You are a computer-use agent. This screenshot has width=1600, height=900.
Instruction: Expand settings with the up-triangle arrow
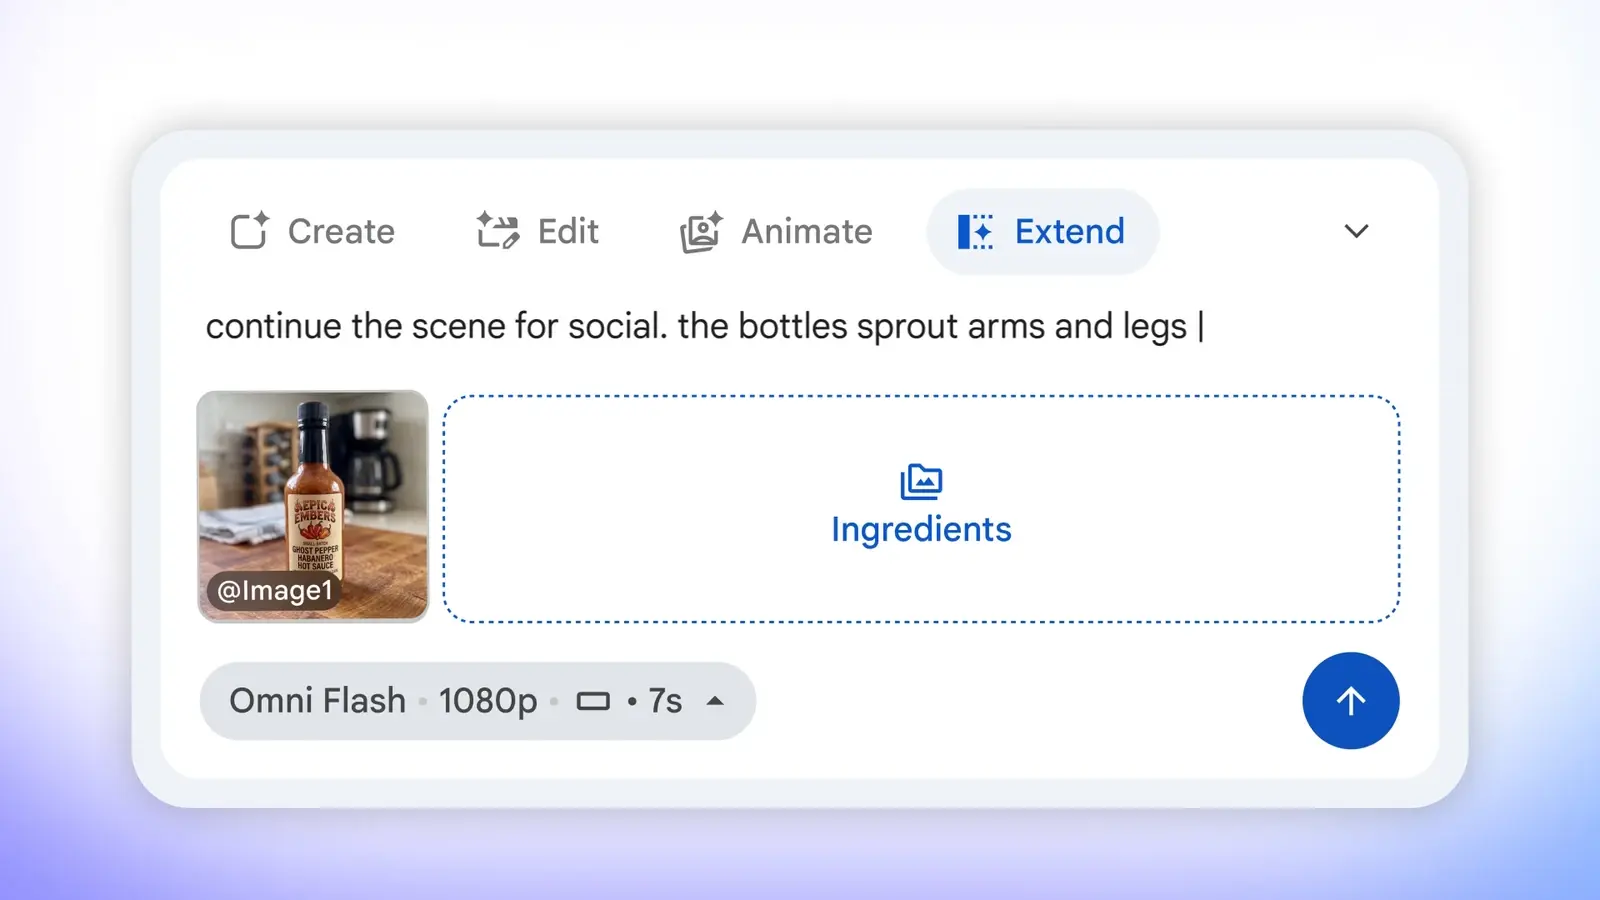pos(715,701)
